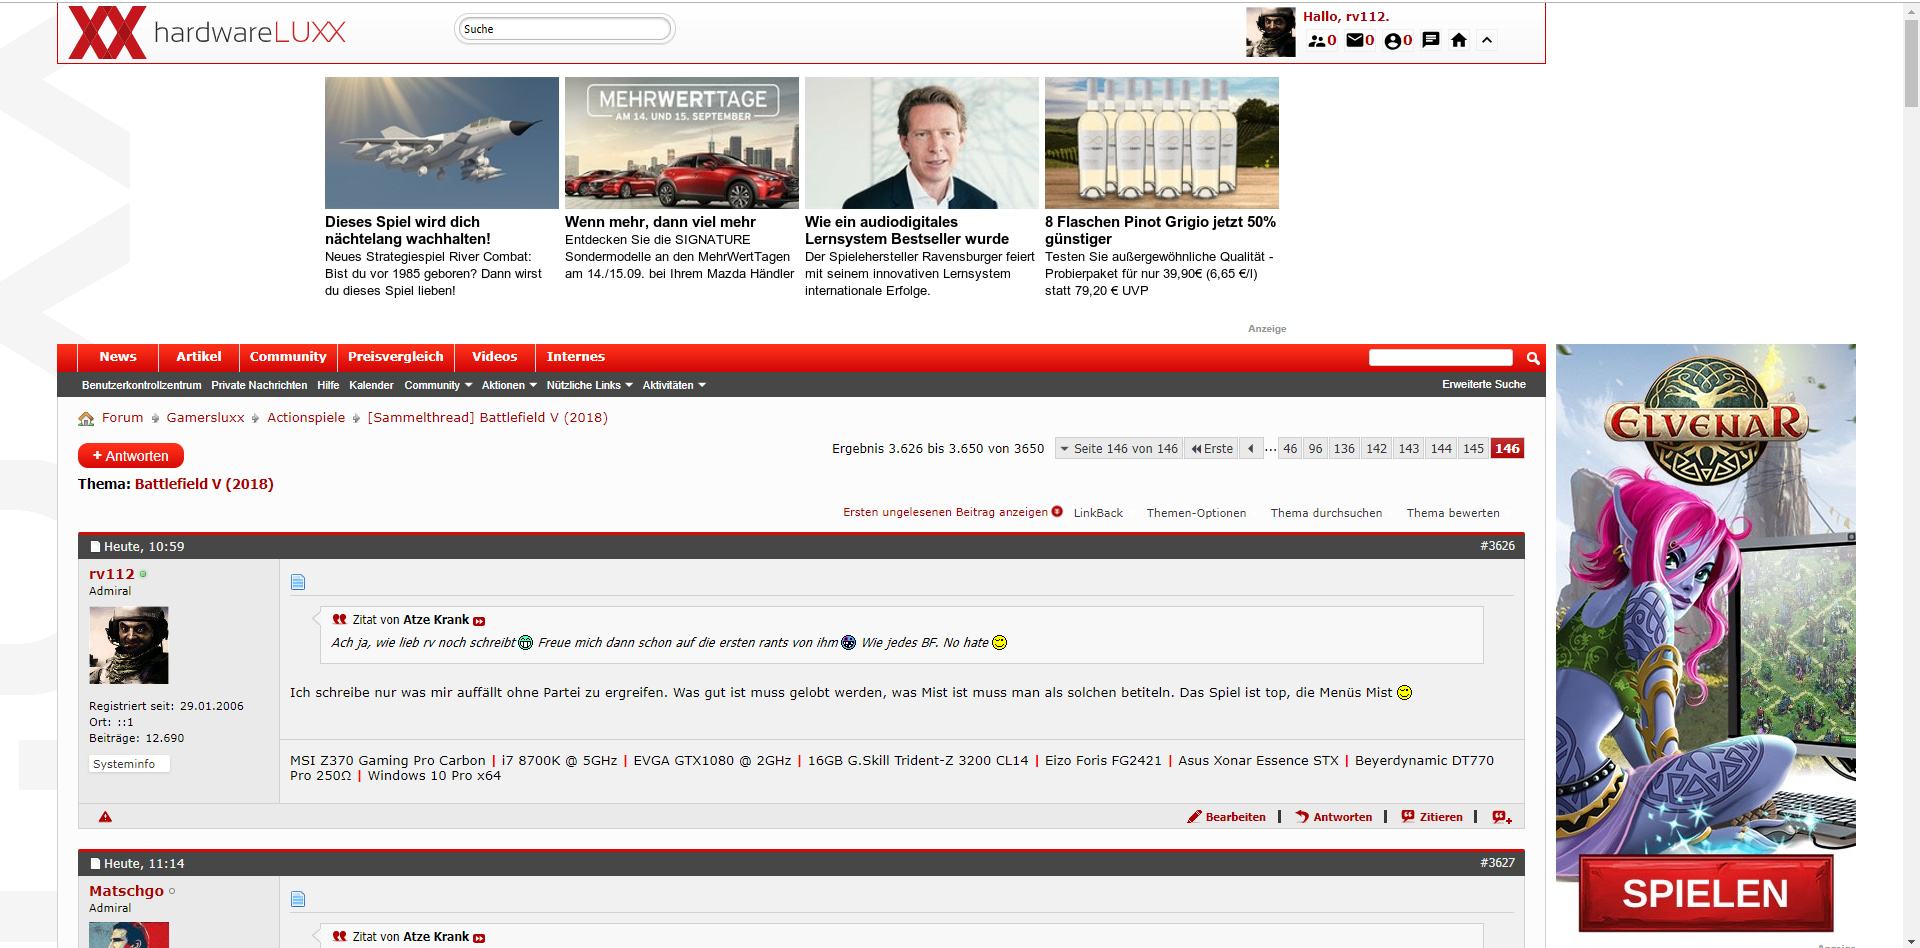Open the Mazda MehrWertTage ad image
The width and height of the screenshot is (1920, 948).
point(682,143)
